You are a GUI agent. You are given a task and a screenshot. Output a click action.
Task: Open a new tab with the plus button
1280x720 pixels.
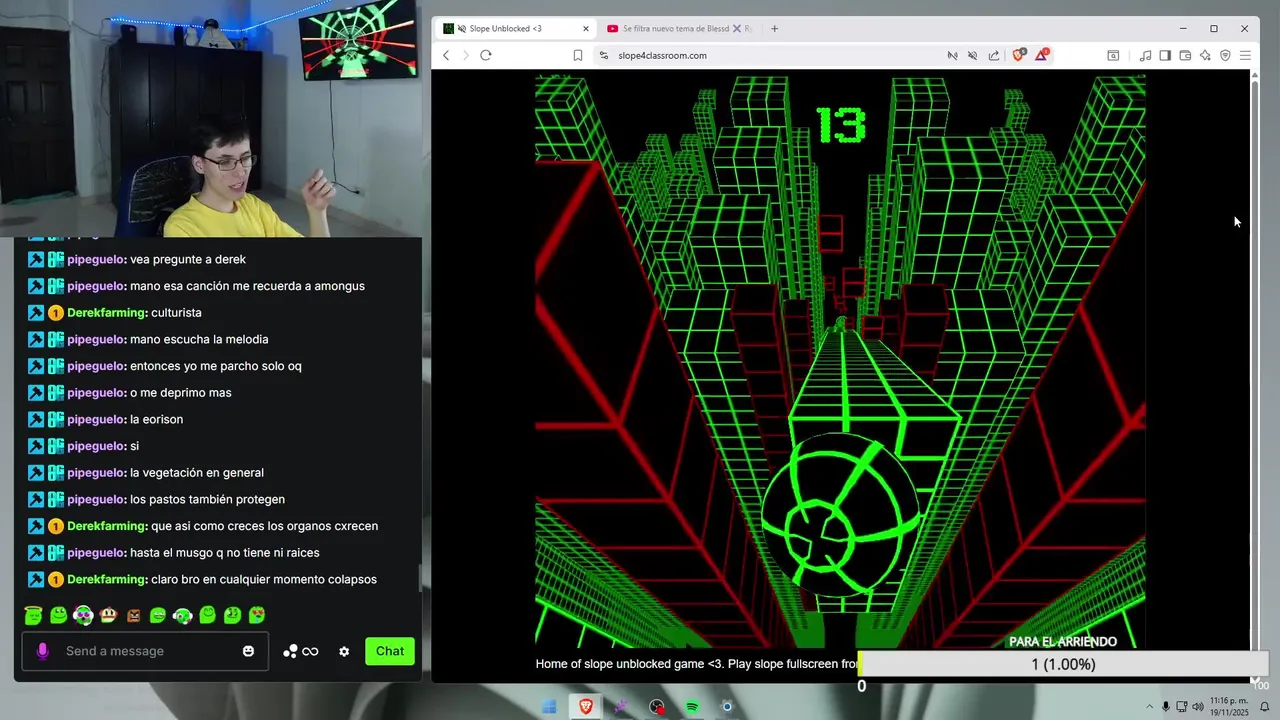774,28
